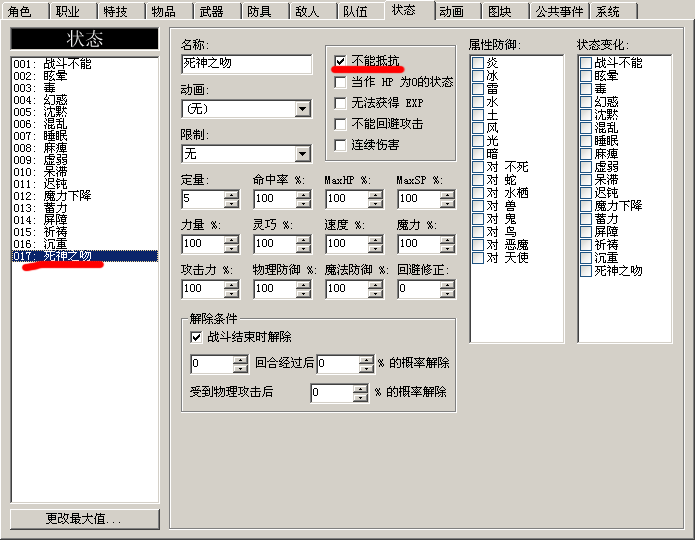The image size is (695, 540).
Task: Enable 无法获得 EXP checkbox
Action: pyautogui.click(x=340, y=103)
